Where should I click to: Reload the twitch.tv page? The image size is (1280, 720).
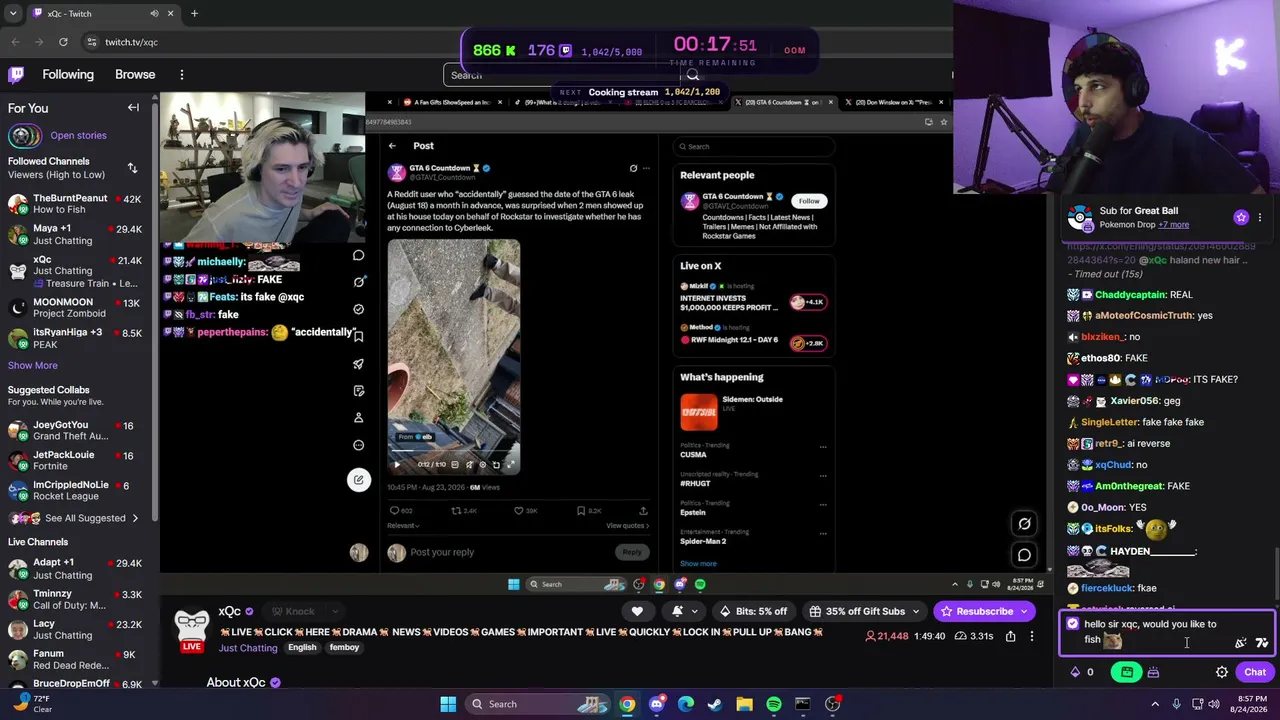63,42
